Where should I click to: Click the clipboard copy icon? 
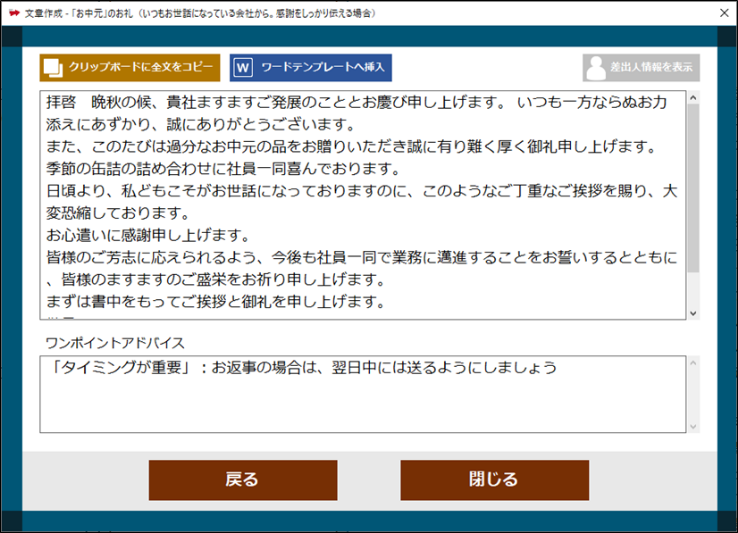[x=53, y=68]
